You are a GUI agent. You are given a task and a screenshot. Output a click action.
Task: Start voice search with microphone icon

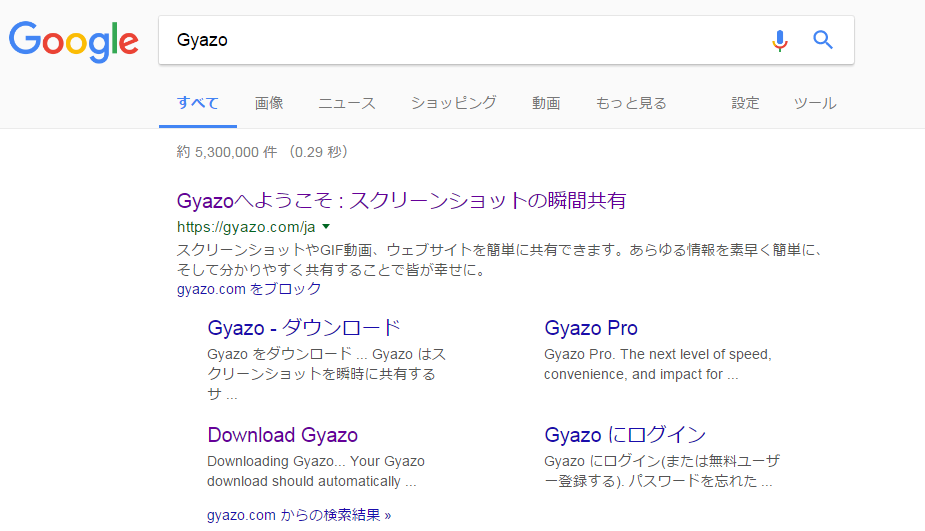point(779,40)
